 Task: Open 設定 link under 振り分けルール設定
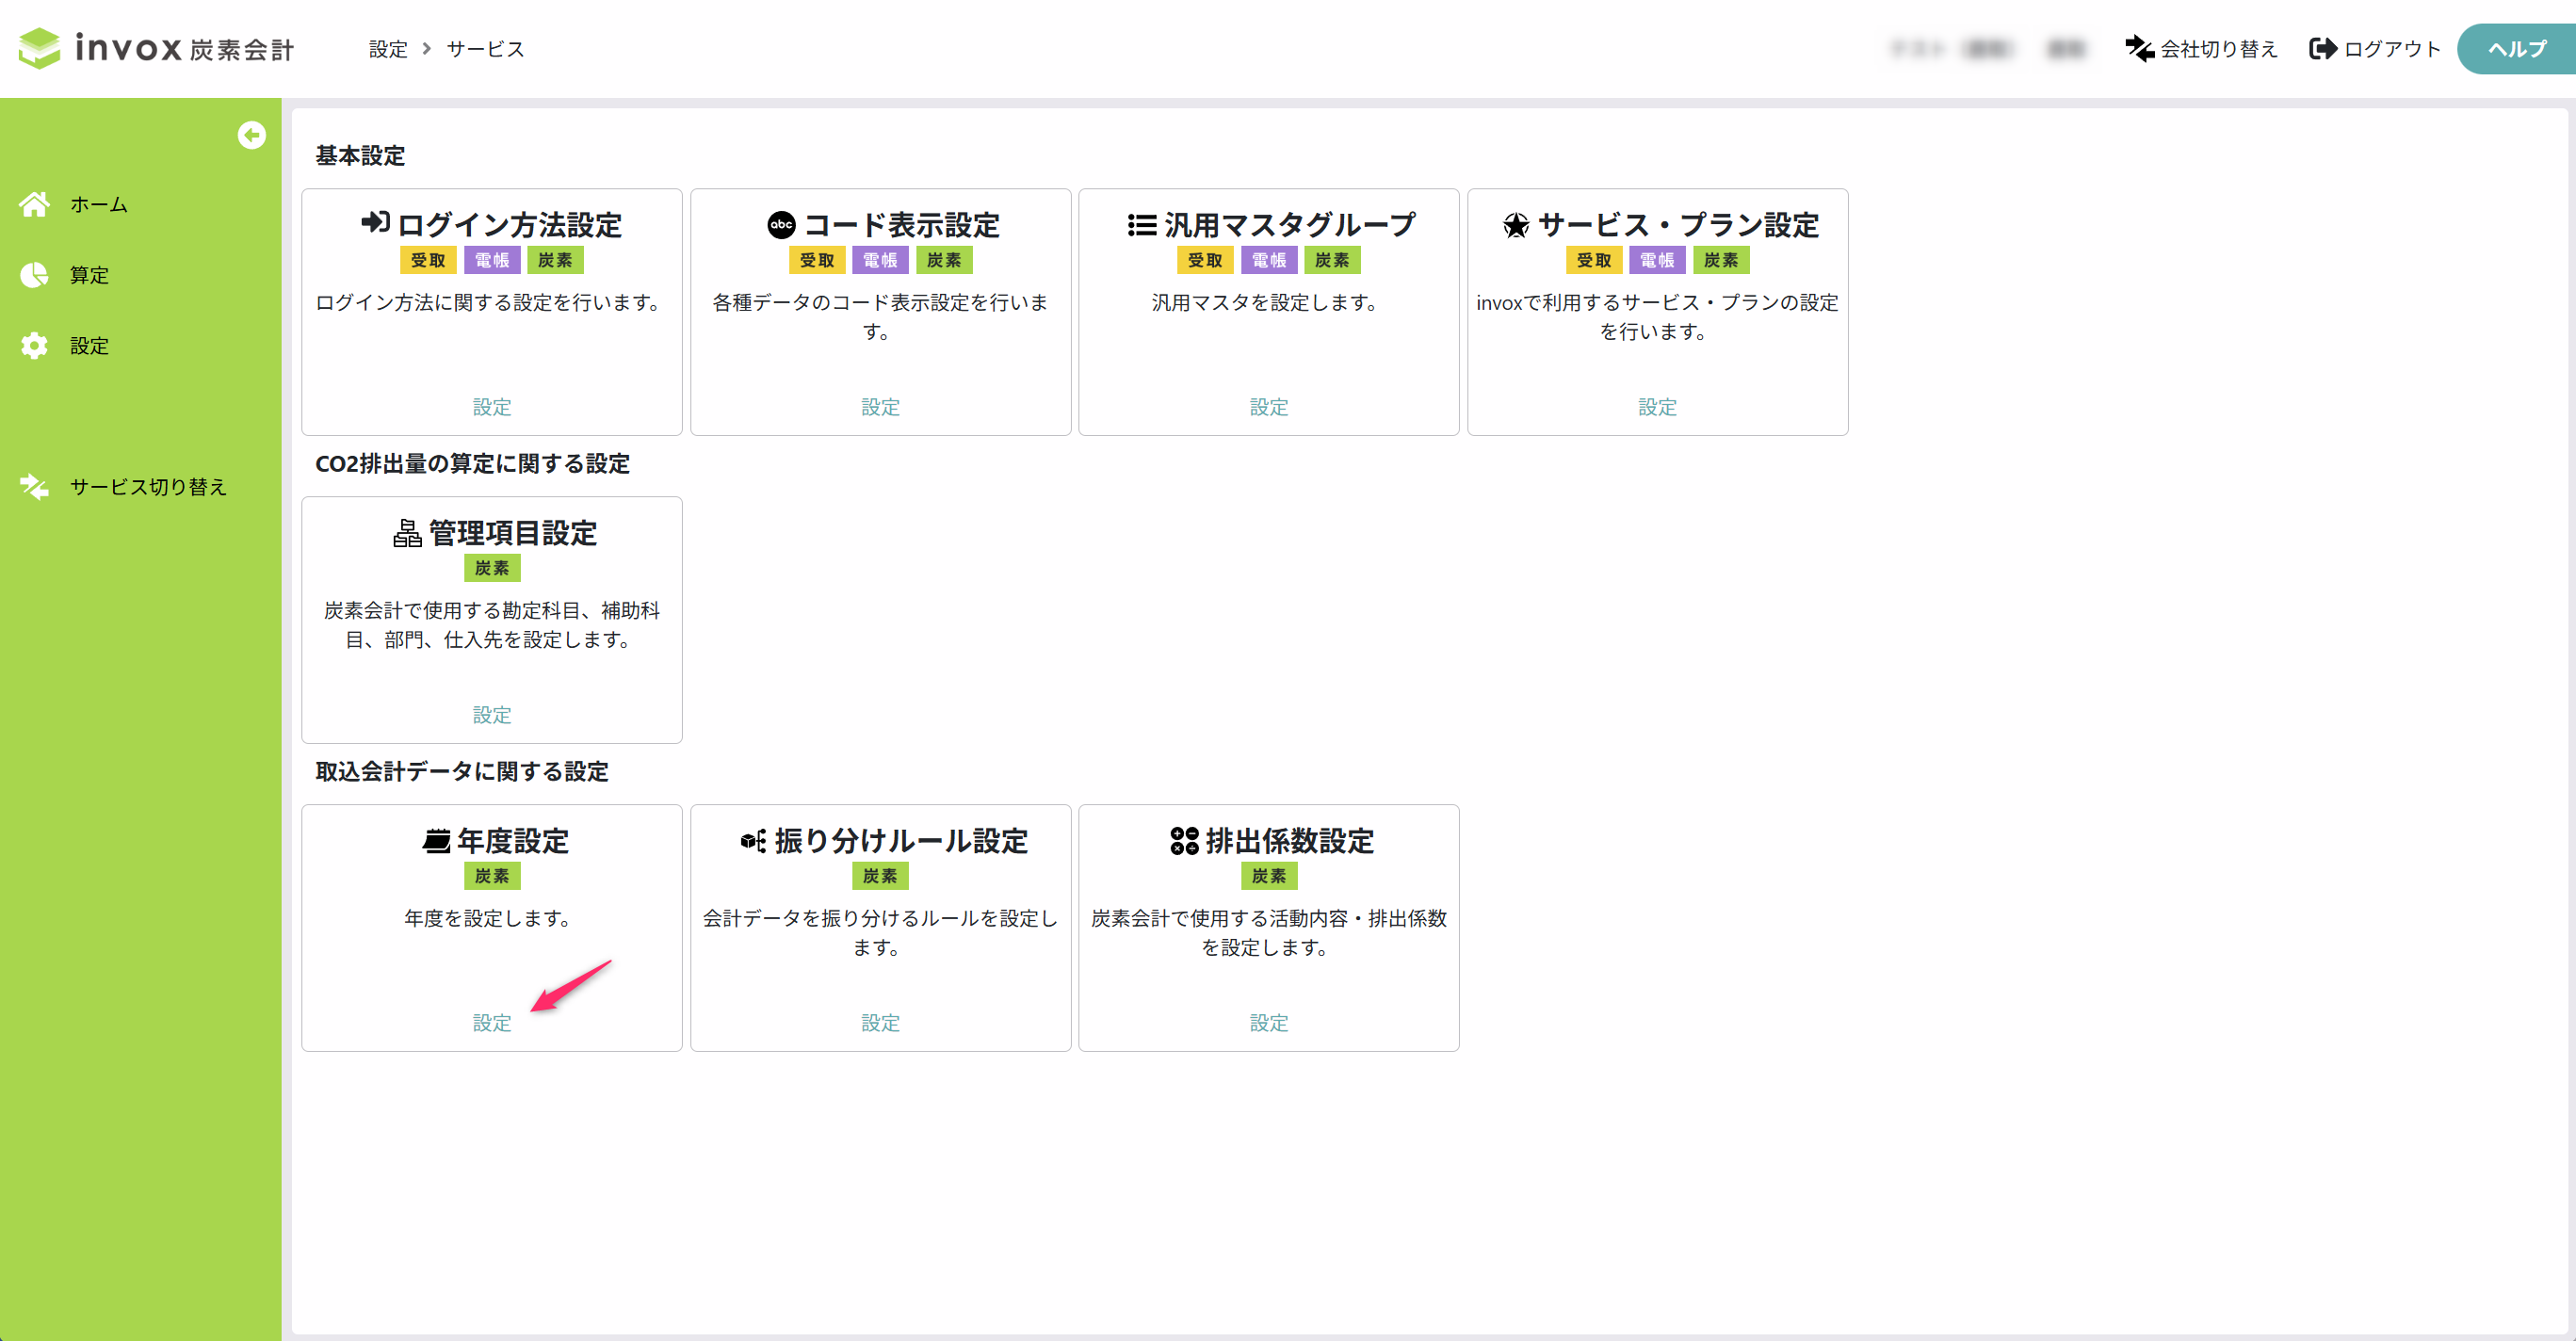coord(880,1023)
